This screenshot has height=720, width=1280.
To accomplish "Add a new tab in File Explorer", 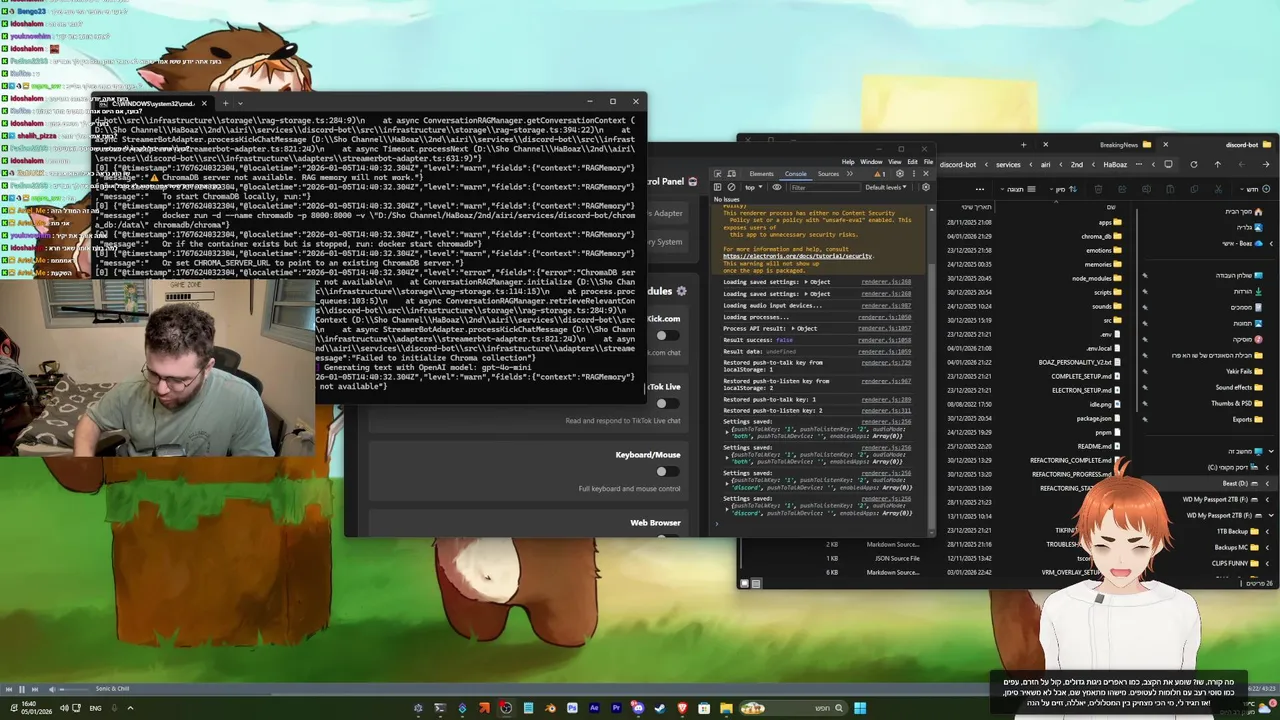I will click(1023, 145).
